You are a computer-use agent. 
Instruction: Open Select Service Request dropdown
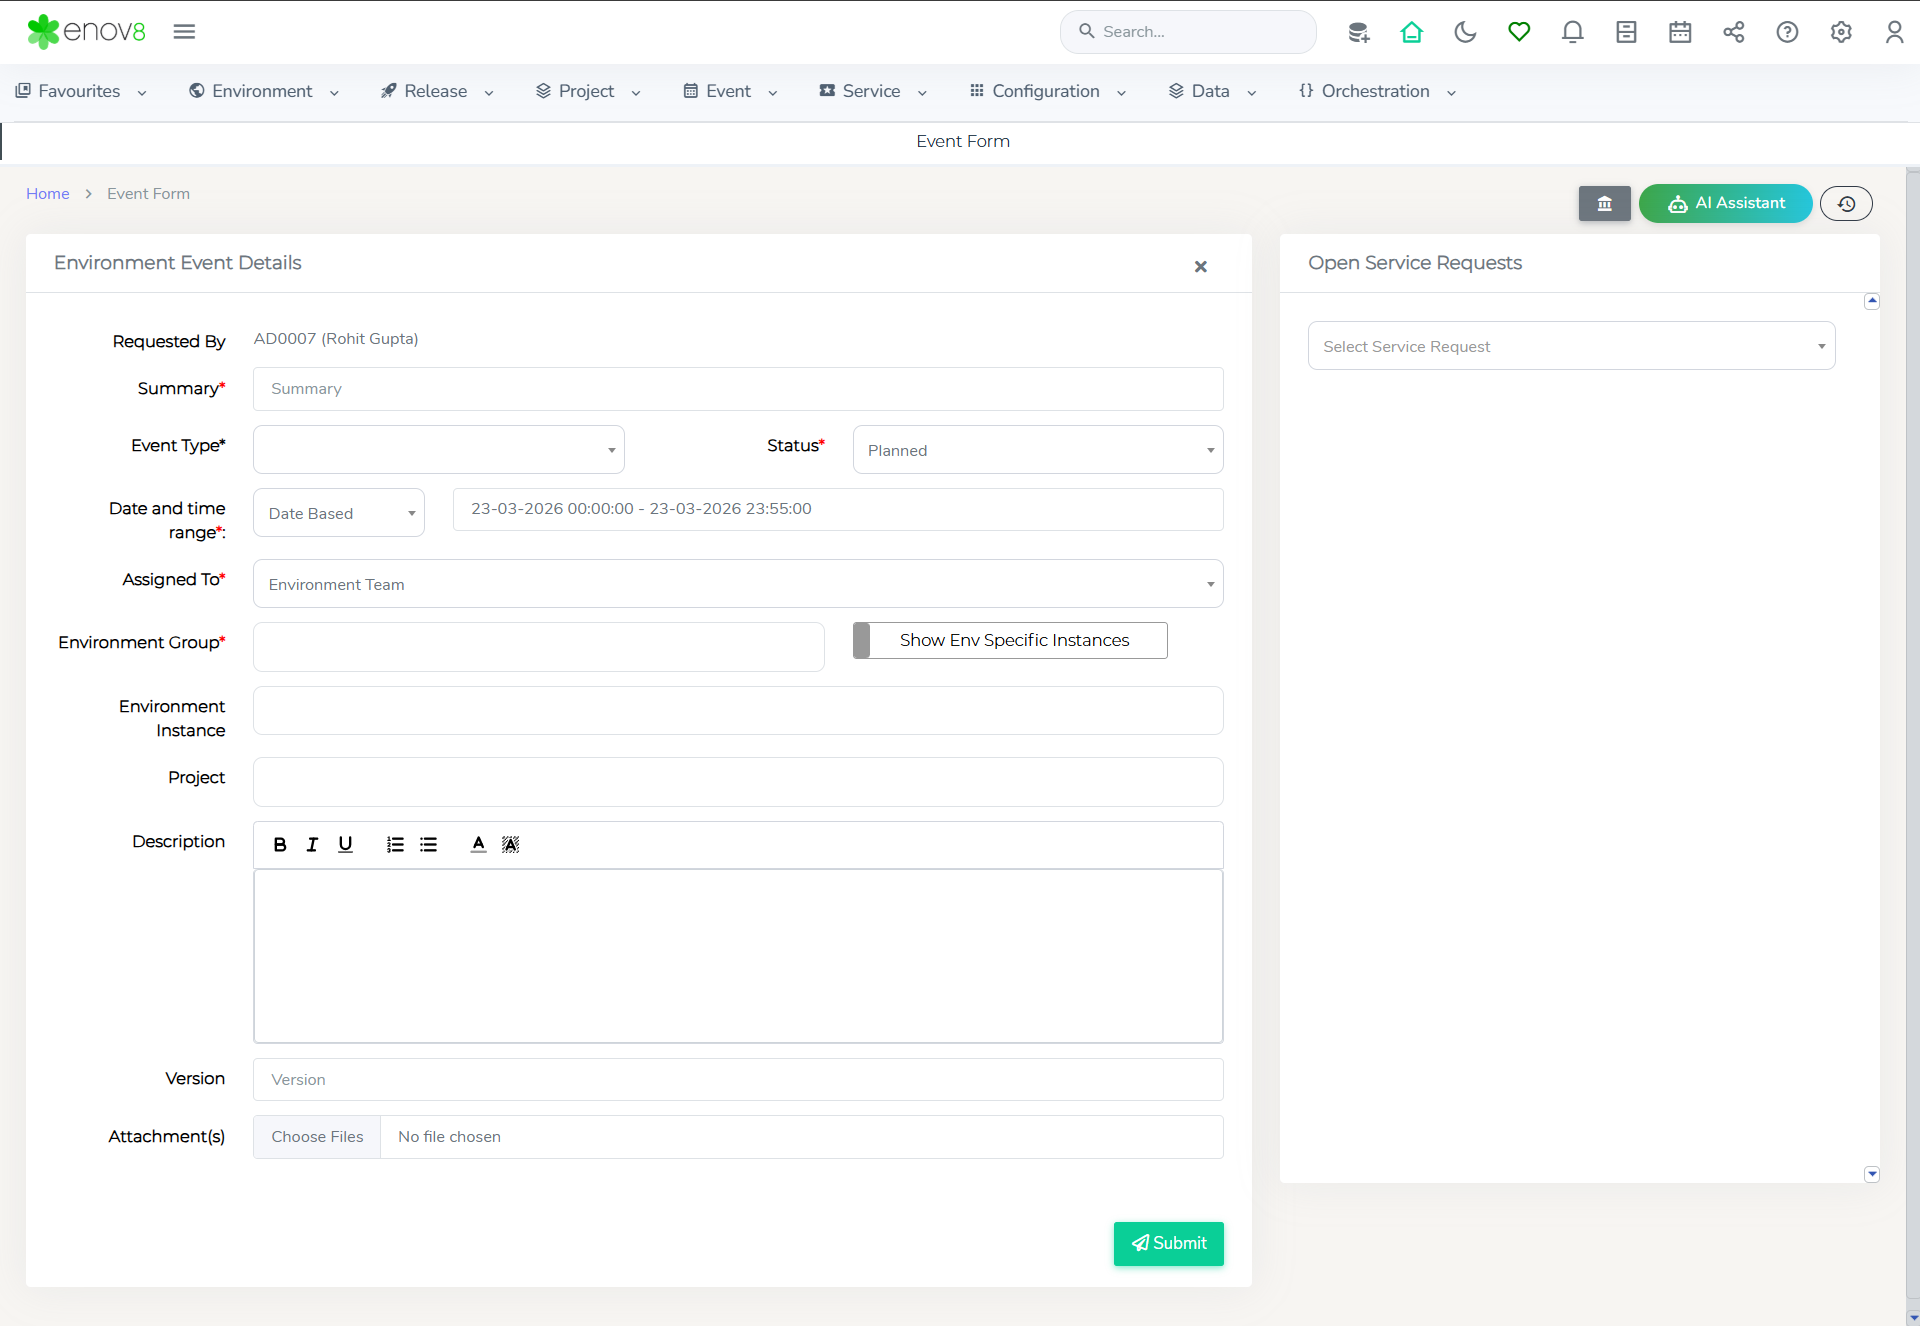[x=1570, y=346]
